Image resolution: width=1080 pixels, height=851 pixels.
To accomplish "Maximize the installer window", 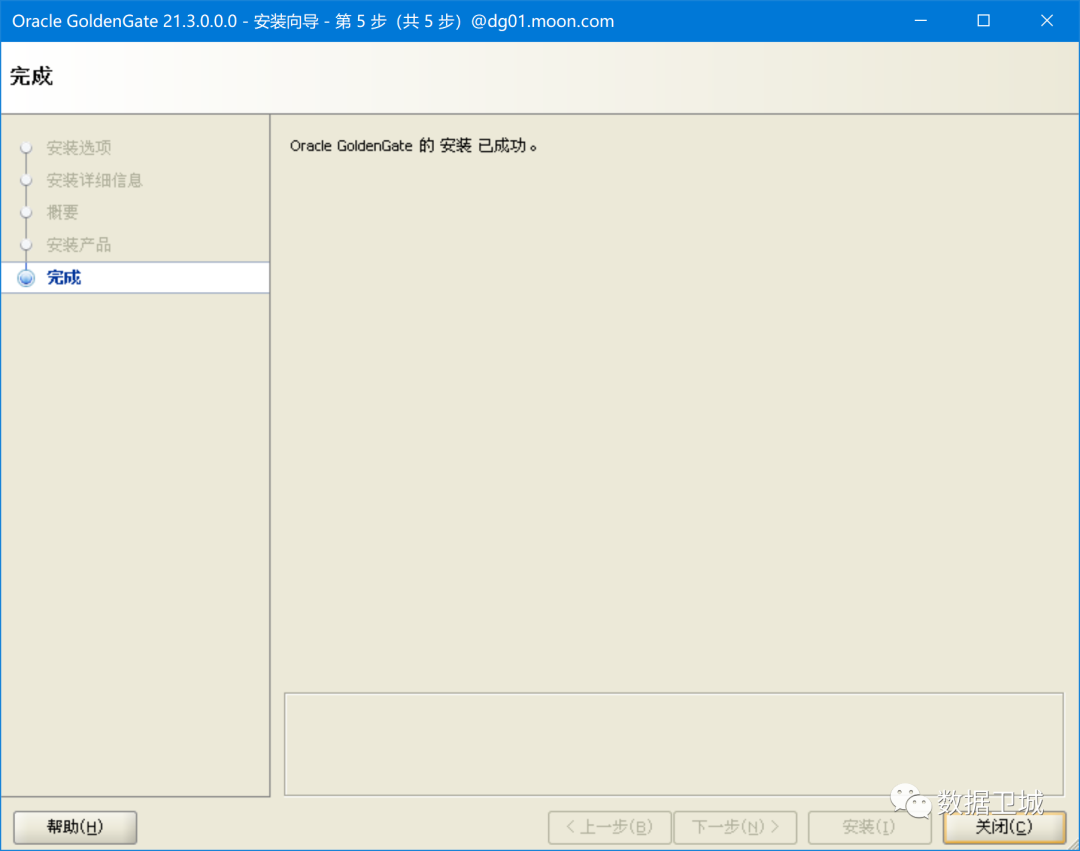I will point(984,21).
